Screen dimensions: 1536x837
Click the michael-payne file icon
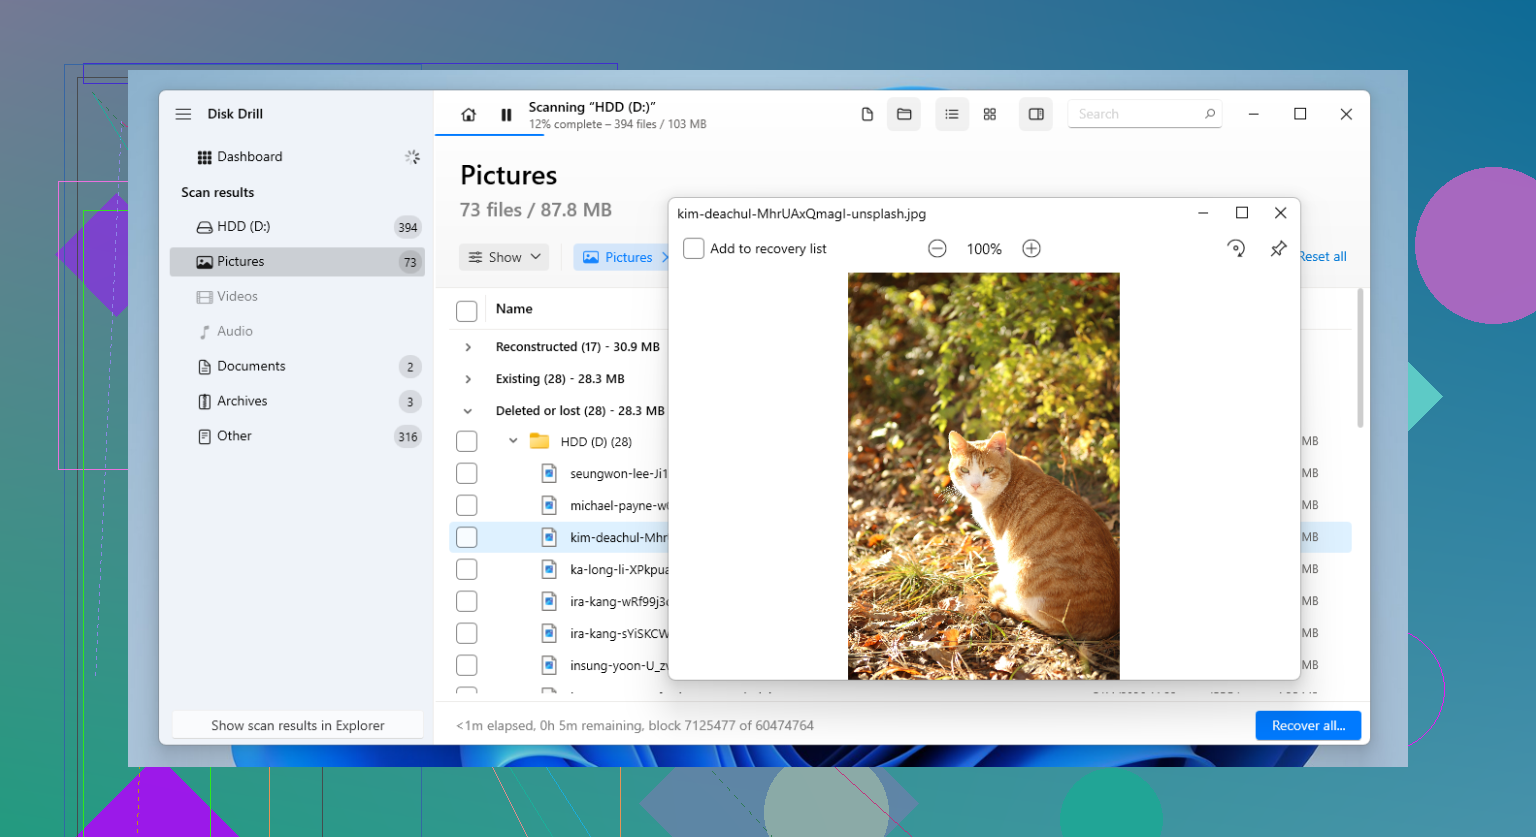pyautogui.click(x=549, y=505)
